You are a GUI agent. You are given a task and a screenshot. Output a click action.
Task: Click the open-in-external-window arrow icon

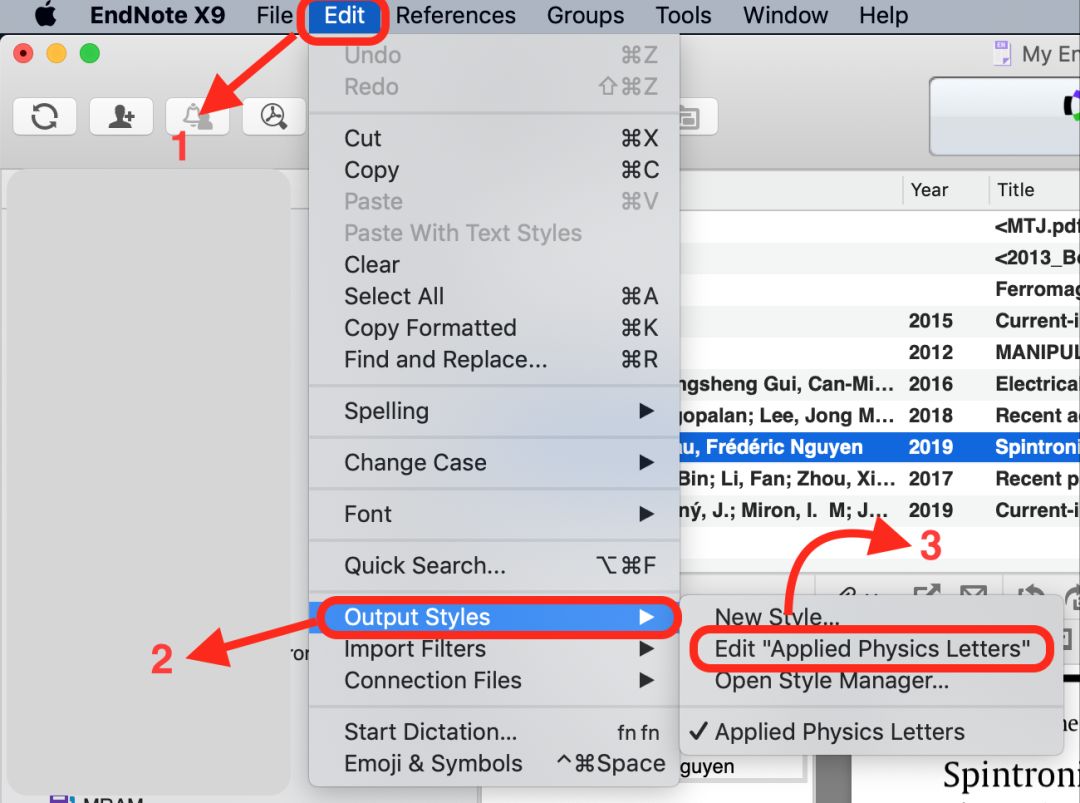click(926, 596)
